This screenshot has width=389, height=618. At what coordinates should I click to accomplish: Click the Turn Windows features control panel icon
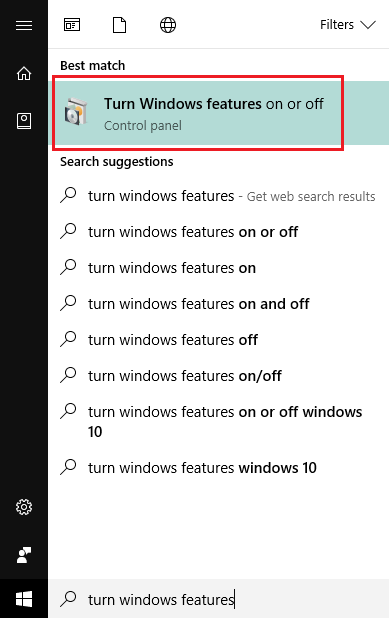click(76, 112)
